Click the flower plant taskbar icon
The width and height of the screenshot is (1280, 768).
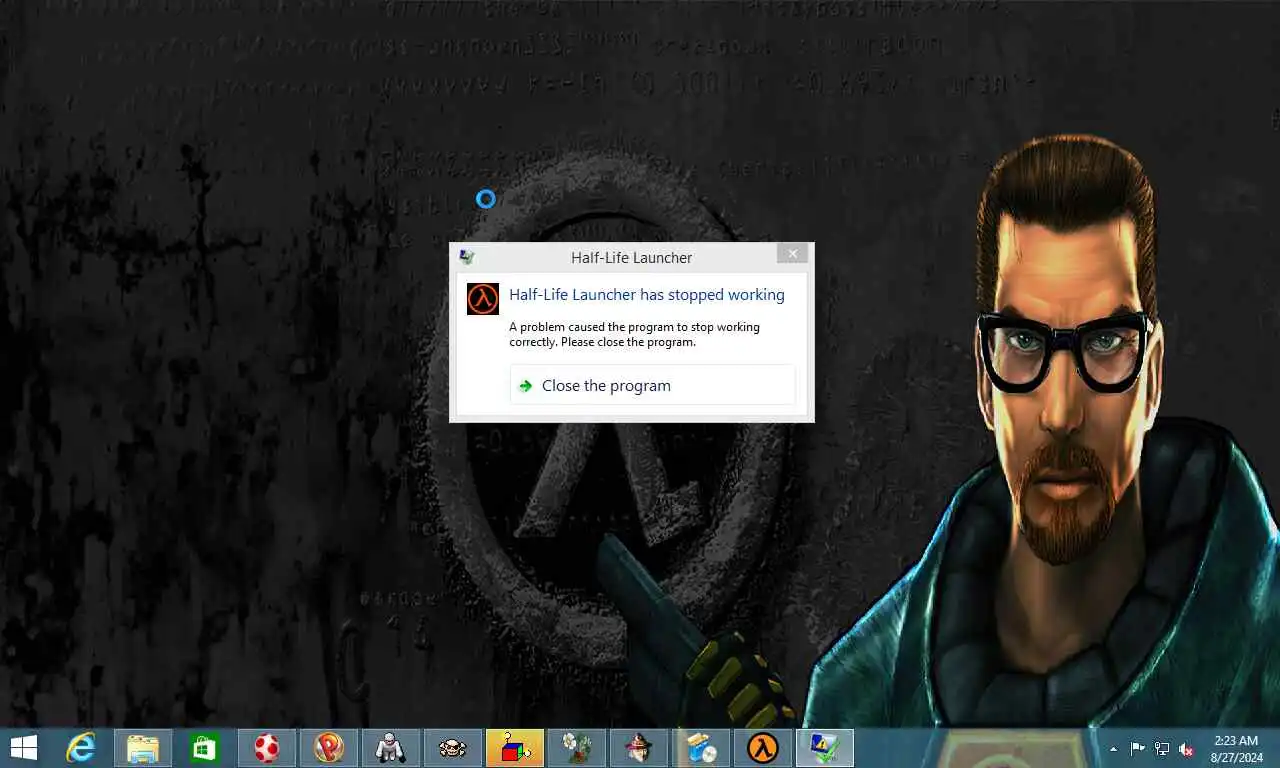[577, 747]
